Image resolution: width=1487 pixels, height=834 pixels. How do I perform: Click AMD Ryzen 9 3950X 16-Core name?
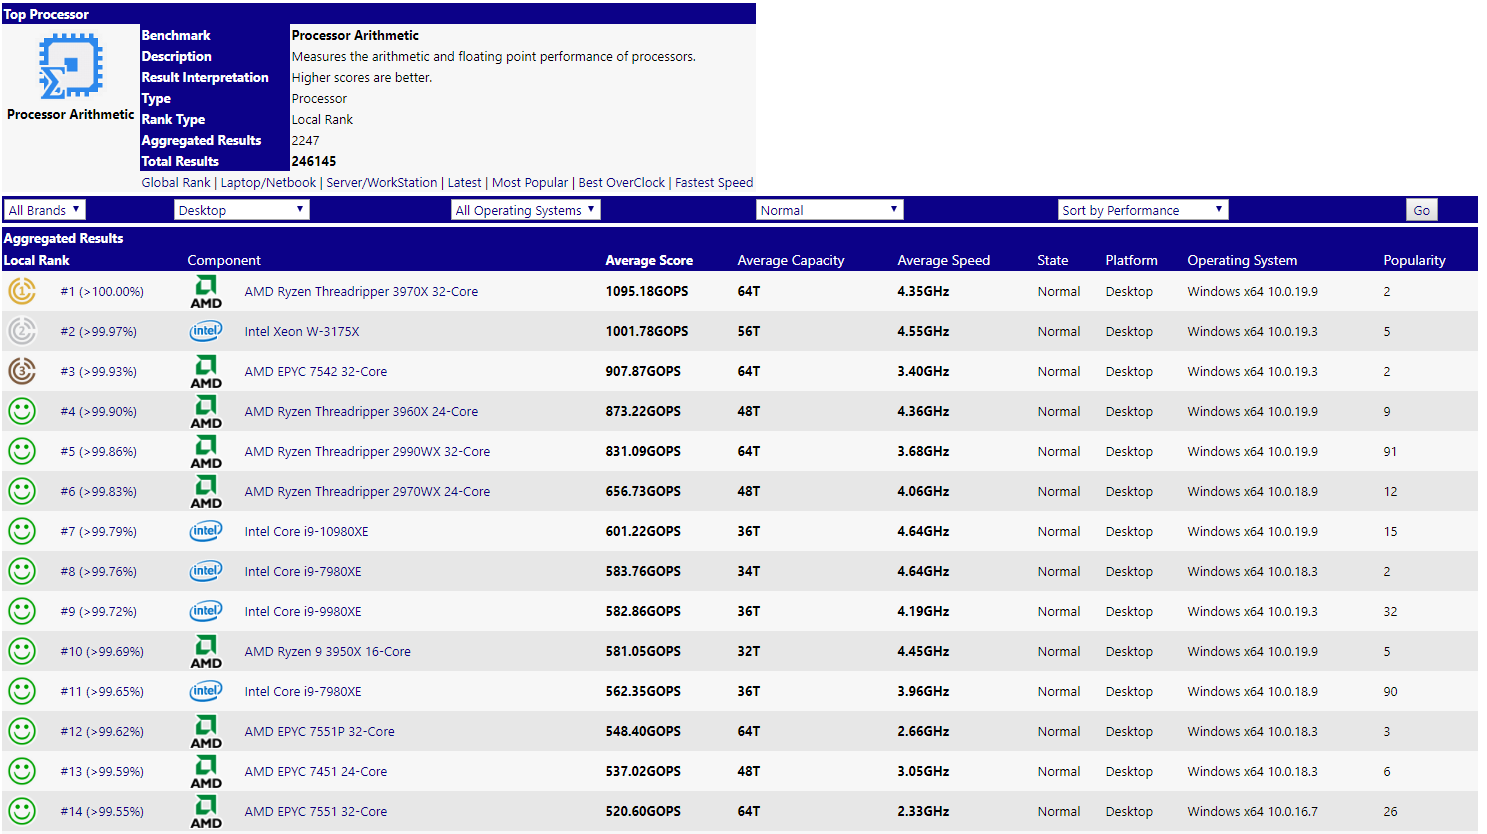point(328,651)
